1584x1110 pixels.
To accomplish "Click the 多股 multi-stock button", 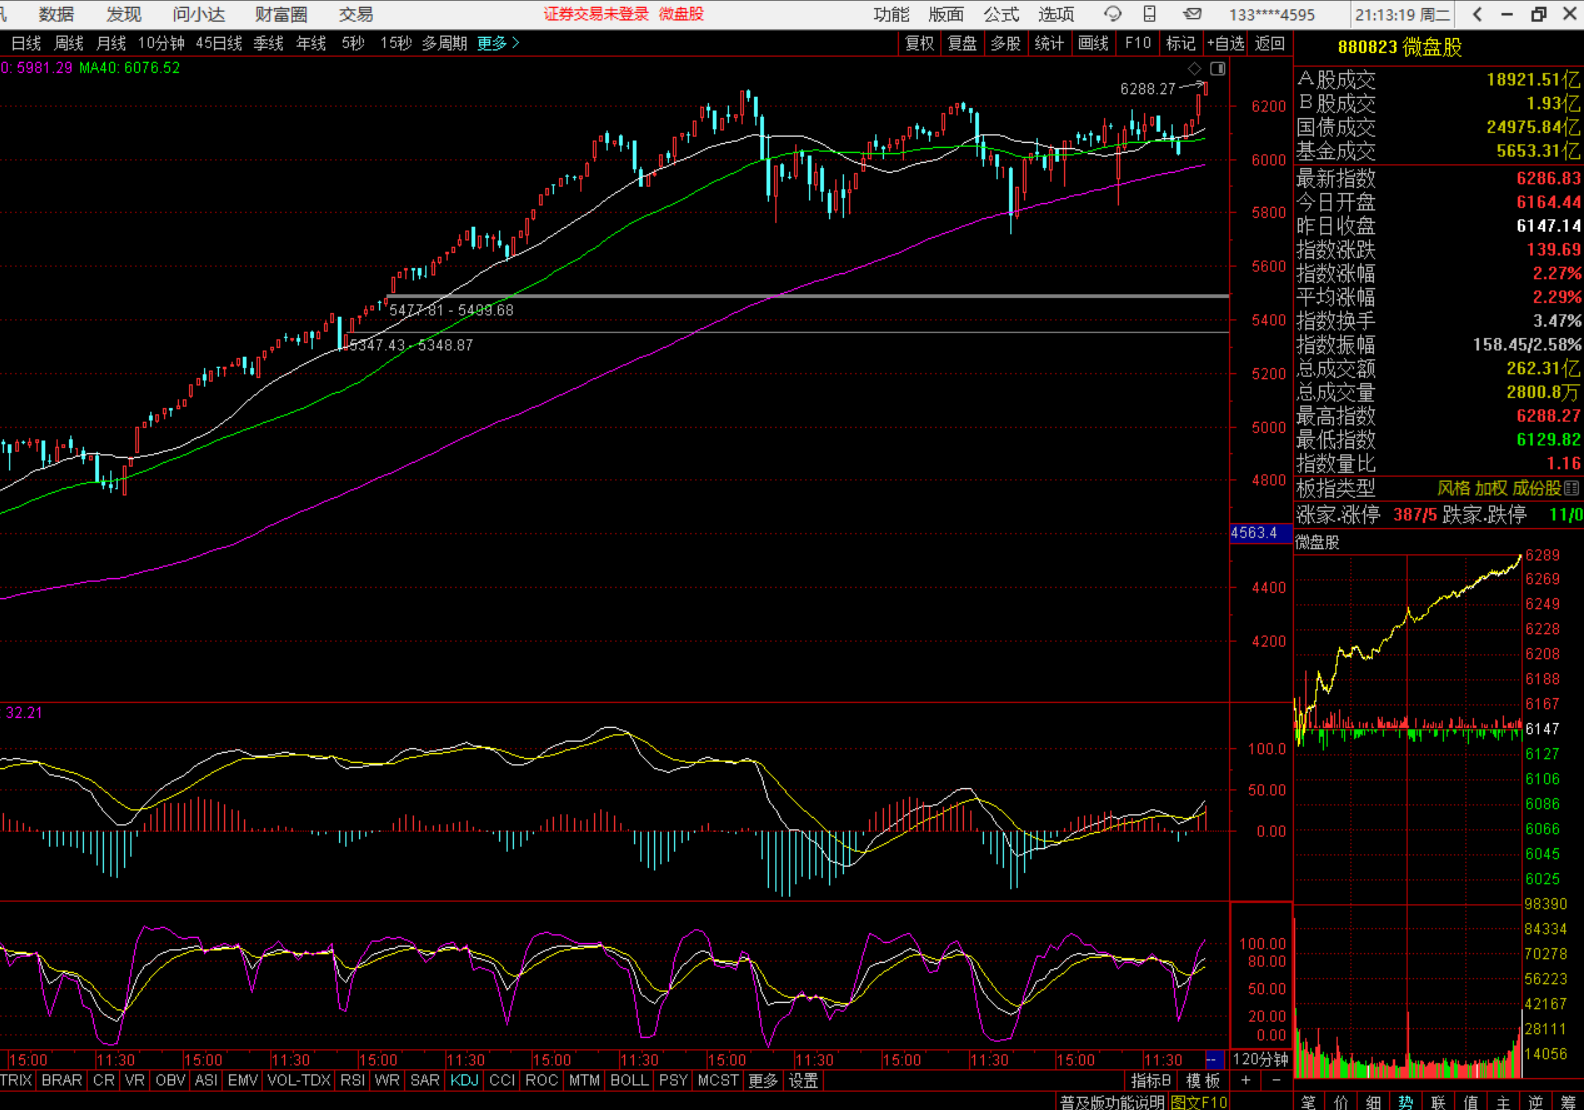I will [1006, 43].
